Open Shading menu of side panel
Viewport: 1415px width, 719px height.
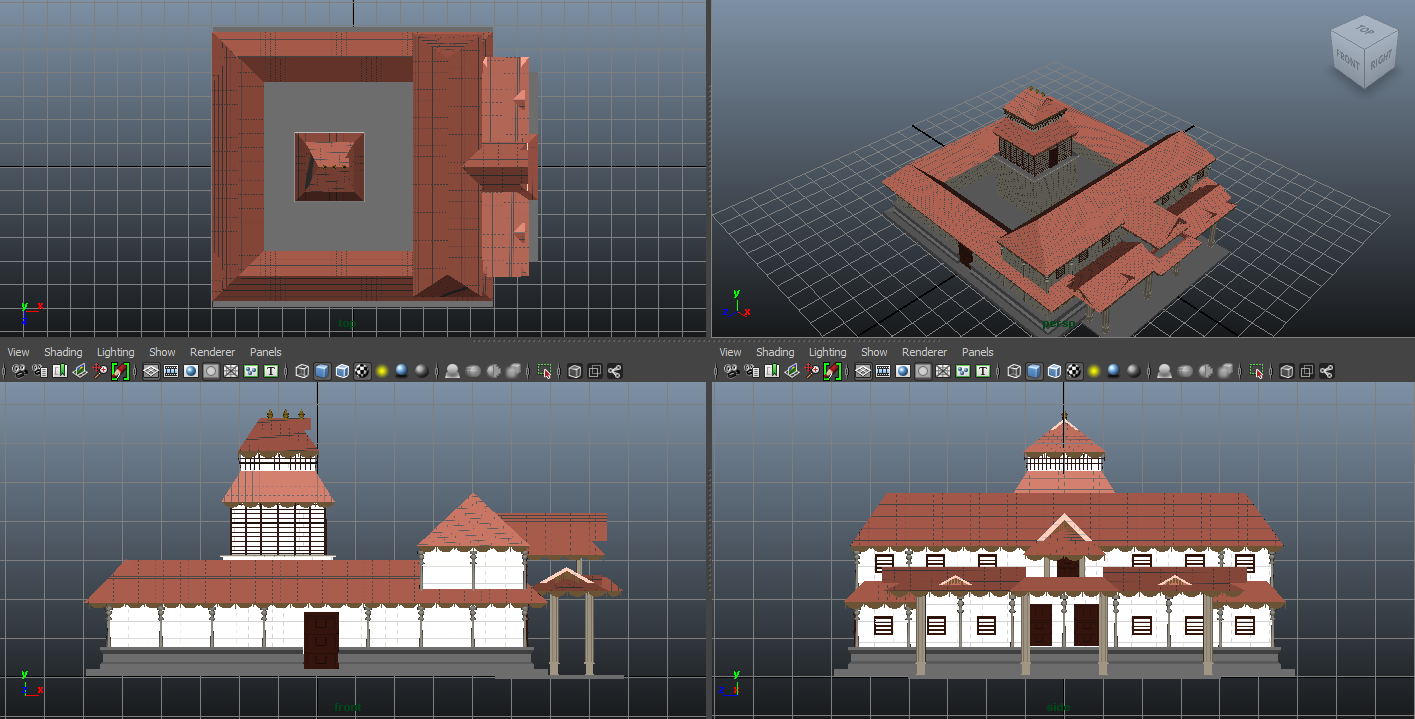[x=775, y=352]
